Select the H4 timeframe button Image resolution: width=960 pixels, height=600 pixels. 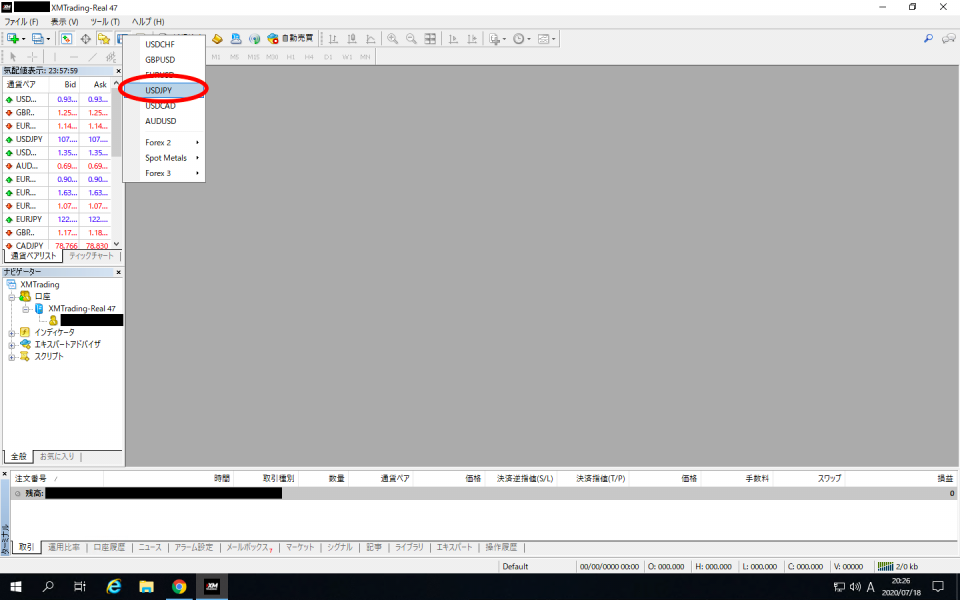click(309, 57)
